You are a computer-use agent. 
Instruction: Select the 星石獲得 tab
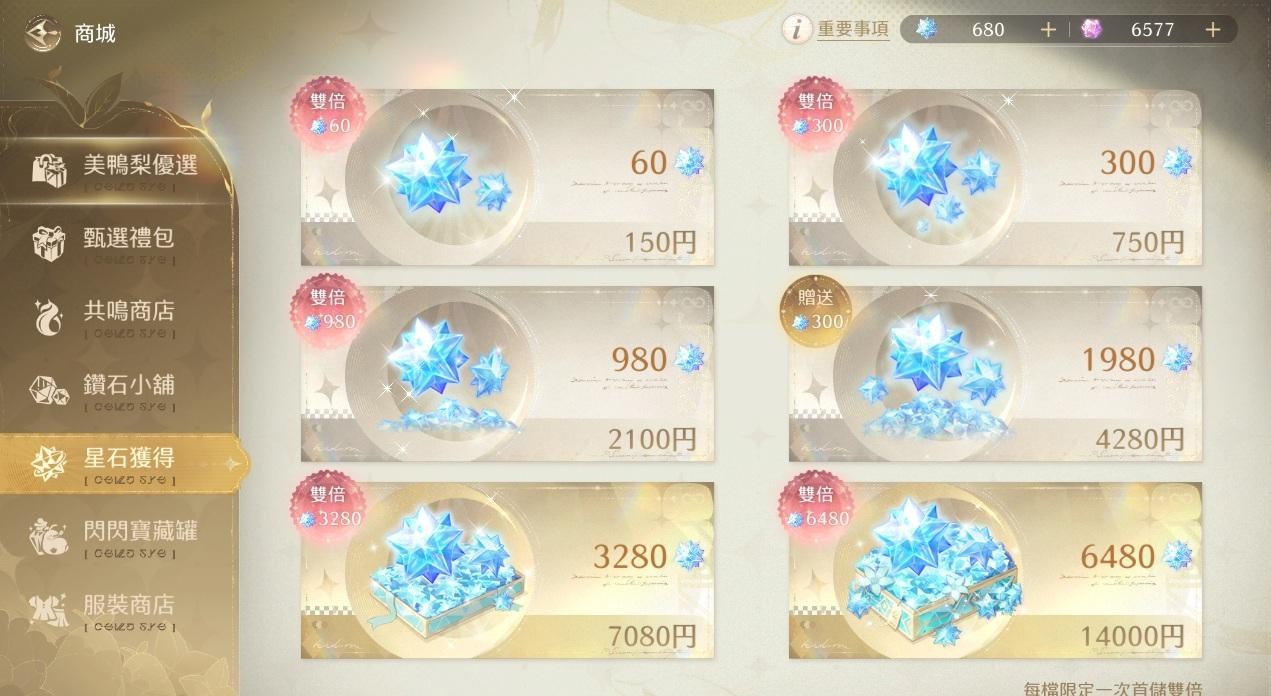(x=120, y=463)
